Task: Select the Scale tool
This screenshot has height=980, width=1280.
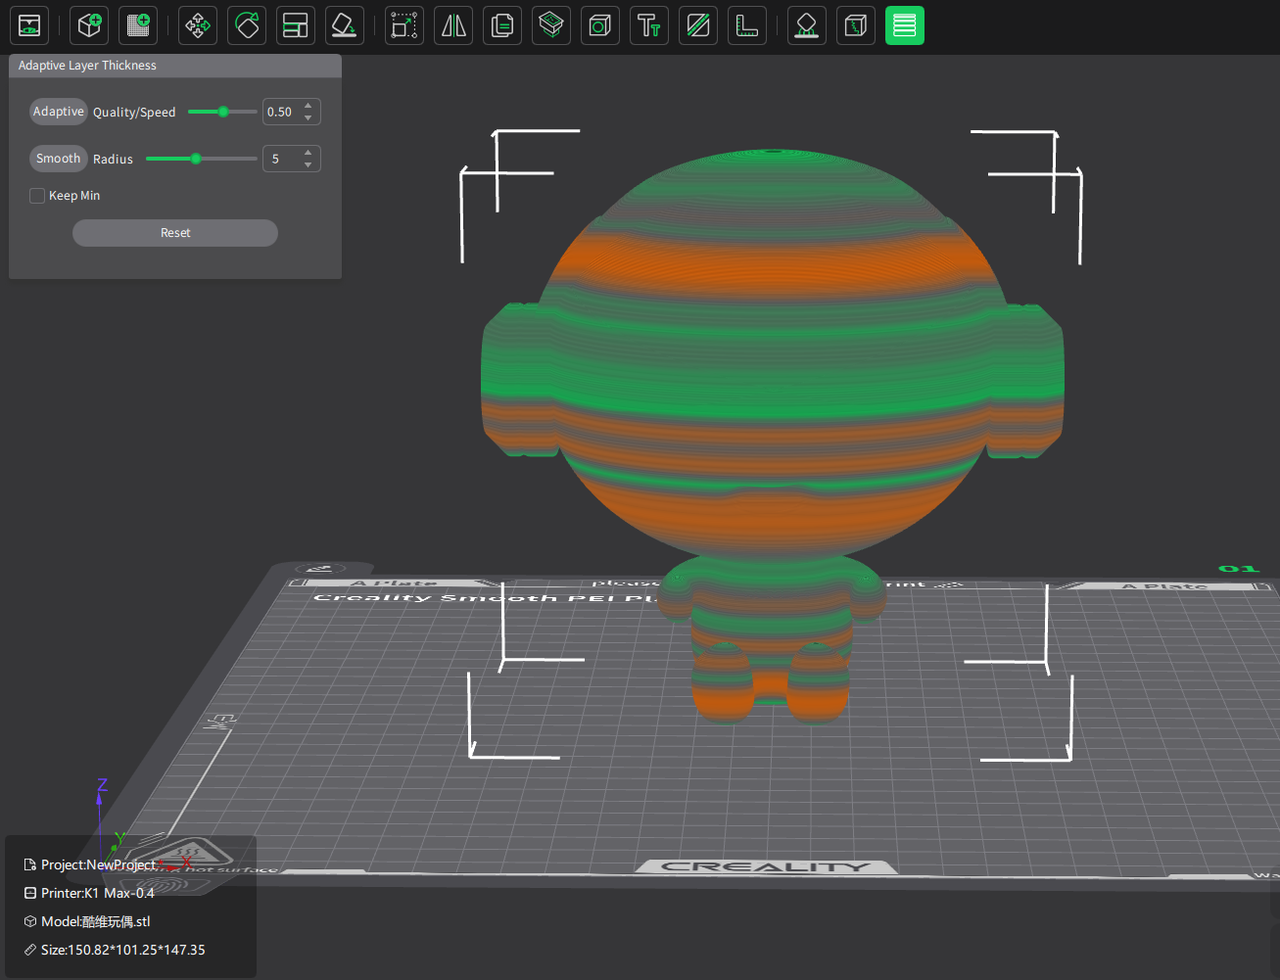Action: pyautogui.click(x=404, y=25)
